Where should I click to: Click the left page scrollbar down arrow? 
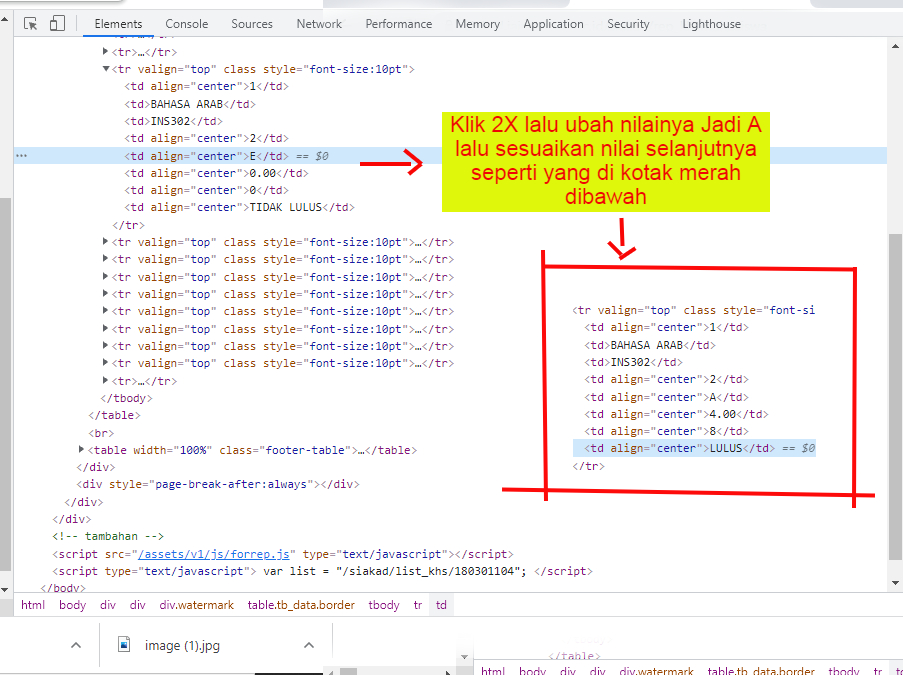[x=5, y=589]
